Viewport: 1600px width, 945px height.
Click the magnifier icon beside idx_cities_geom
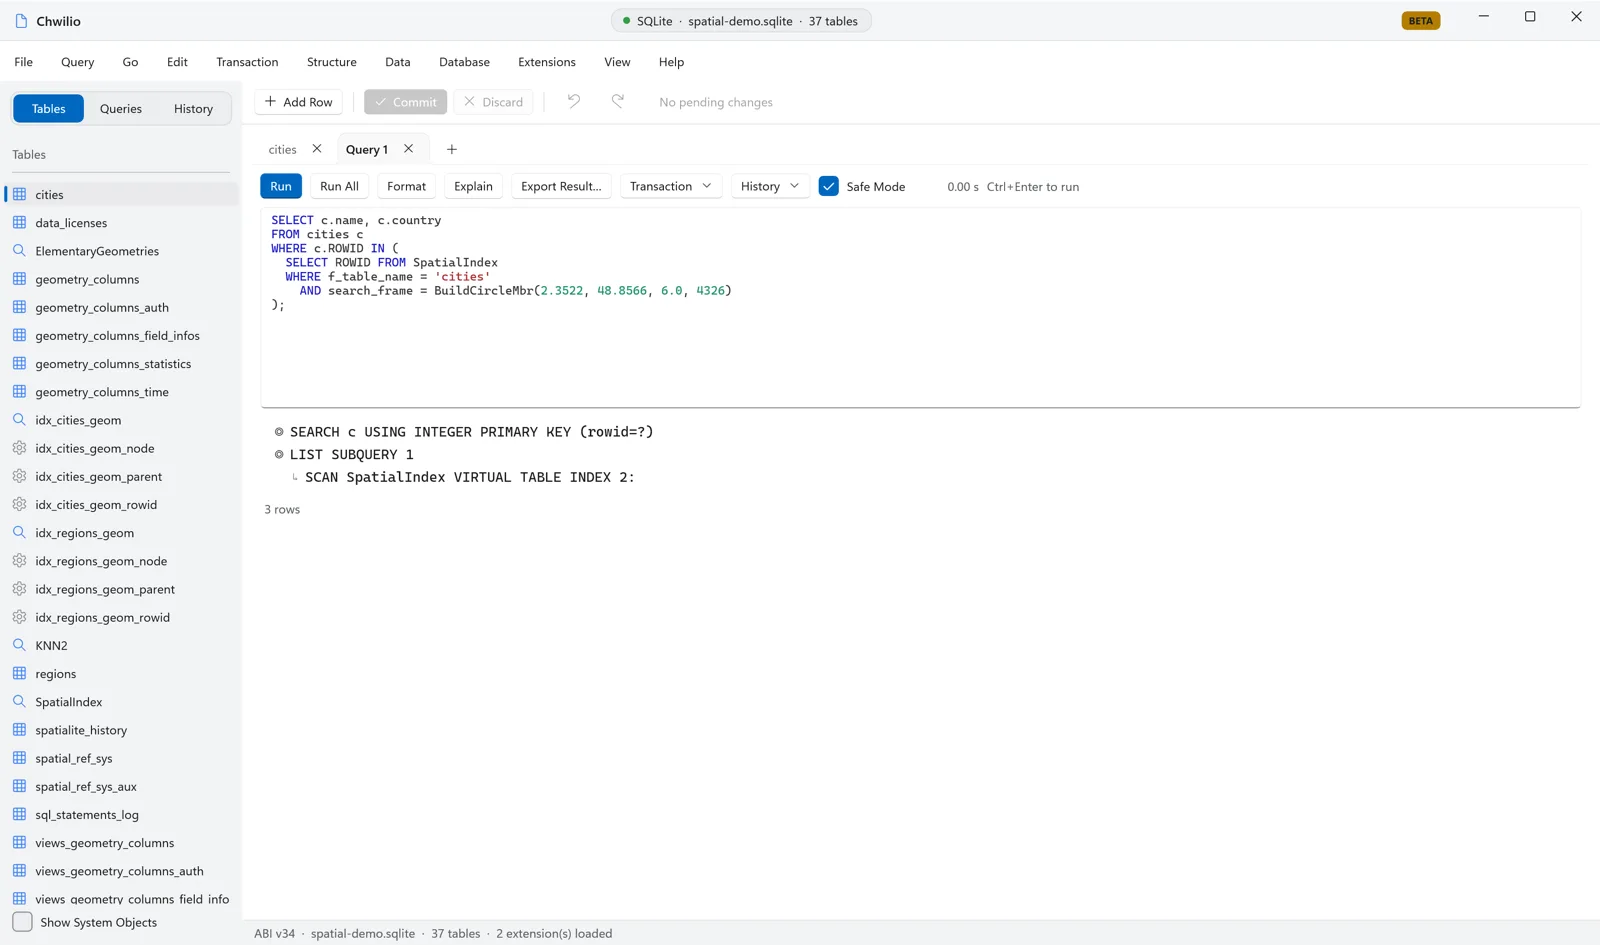pyautogui.click(x=19, y=420)
